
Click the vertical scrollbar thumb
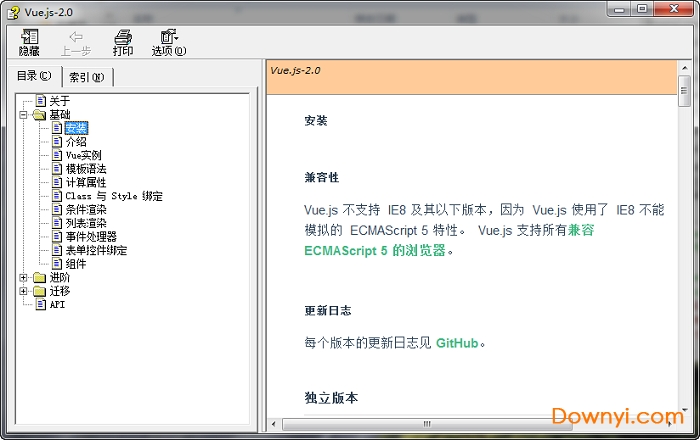pyautogui.click(x=684, y=91)
